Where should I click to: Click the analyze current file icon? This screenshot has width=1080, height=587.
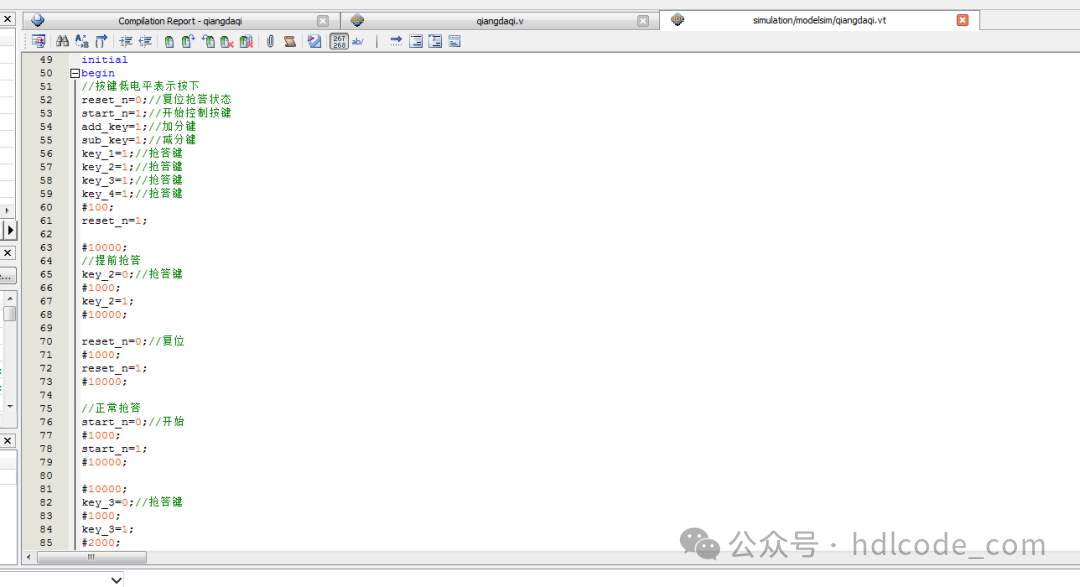pos(314,41)
